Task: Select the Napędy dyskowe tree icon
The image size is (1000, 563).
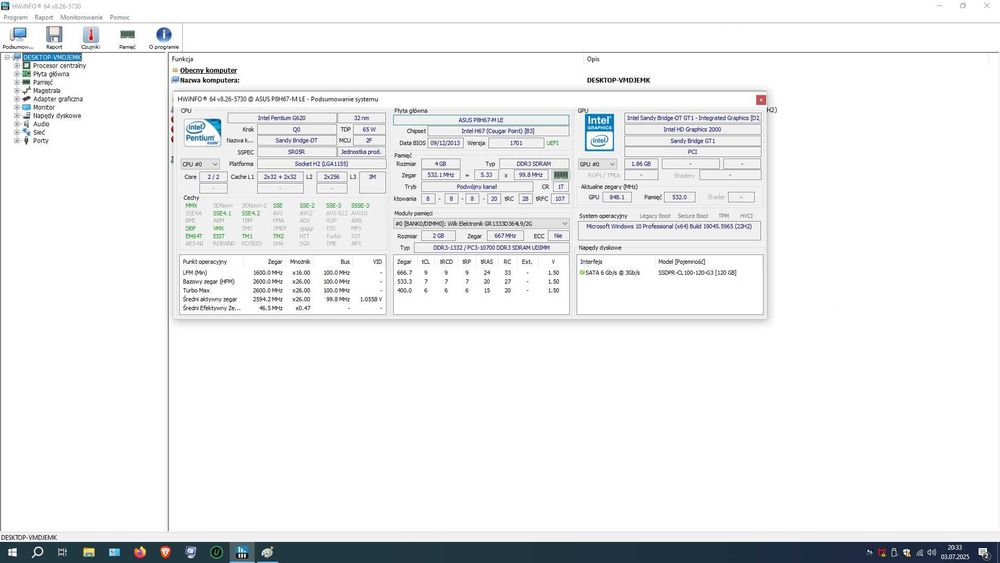Action: tap(27, 115)
